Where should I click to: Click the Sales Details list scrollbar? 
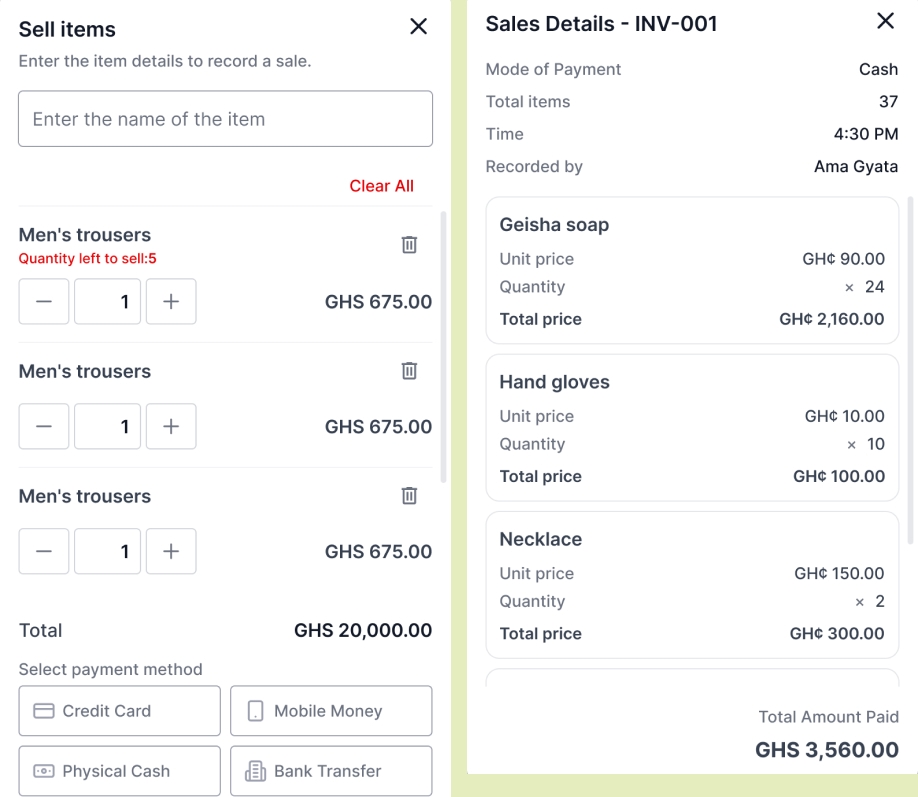910,370
